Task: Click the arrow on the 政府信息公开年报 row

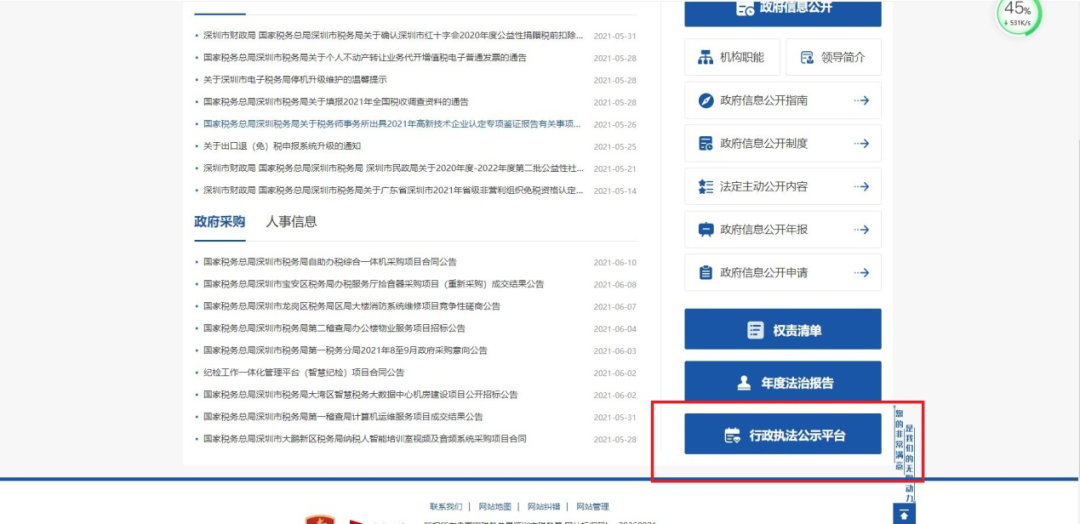Action: coord(861,229)
